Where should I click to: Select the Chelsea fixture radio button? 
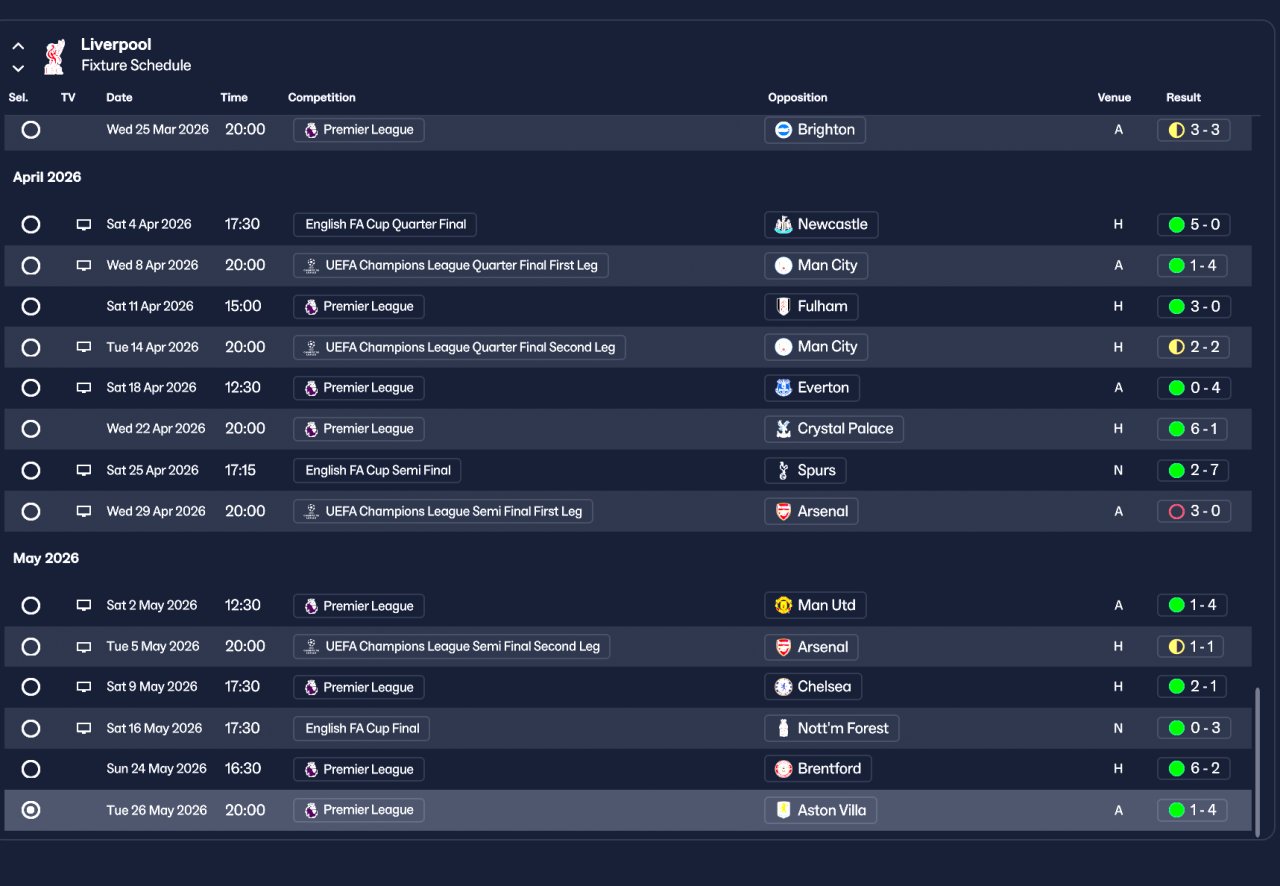tap(31, 688)
